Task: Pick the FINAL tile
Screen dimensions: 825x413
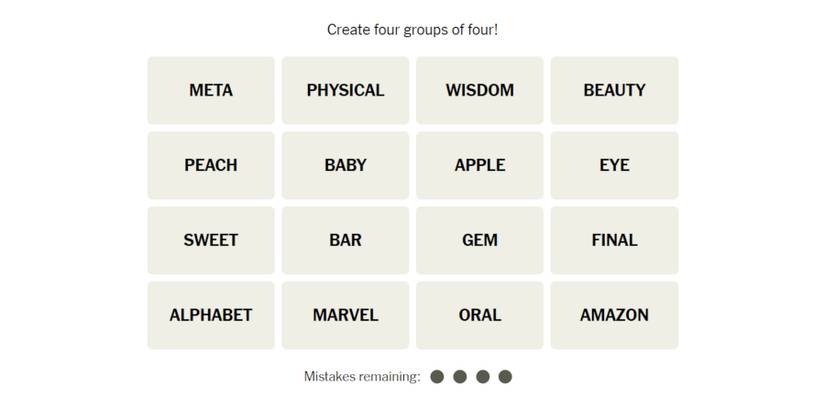Action: click(614, 240)
